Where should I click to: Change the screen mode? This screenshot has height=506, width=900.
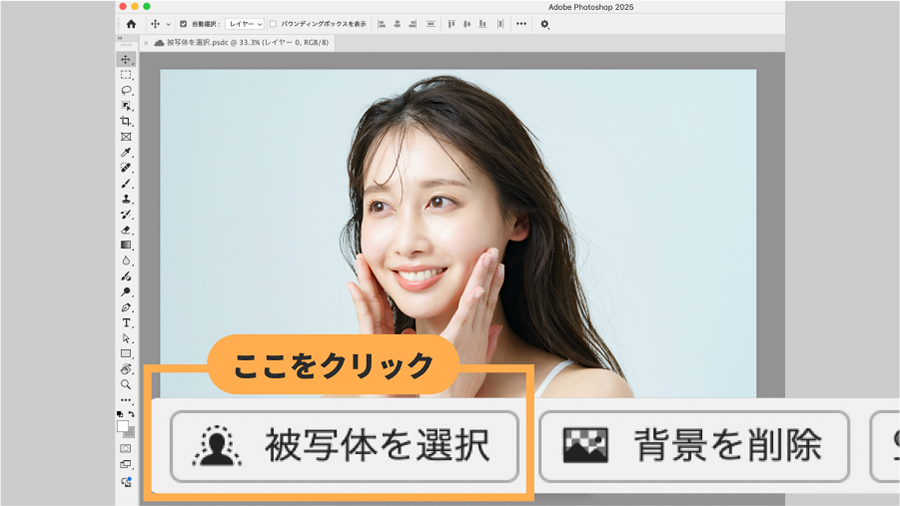click(126, 464)
